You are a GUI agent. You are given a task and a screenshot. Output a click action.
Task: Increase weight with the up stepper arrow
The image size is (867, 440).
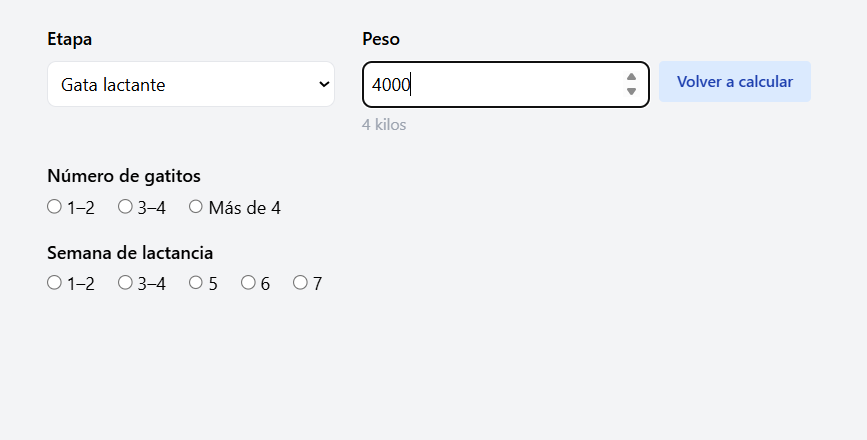tap(631, 77)
